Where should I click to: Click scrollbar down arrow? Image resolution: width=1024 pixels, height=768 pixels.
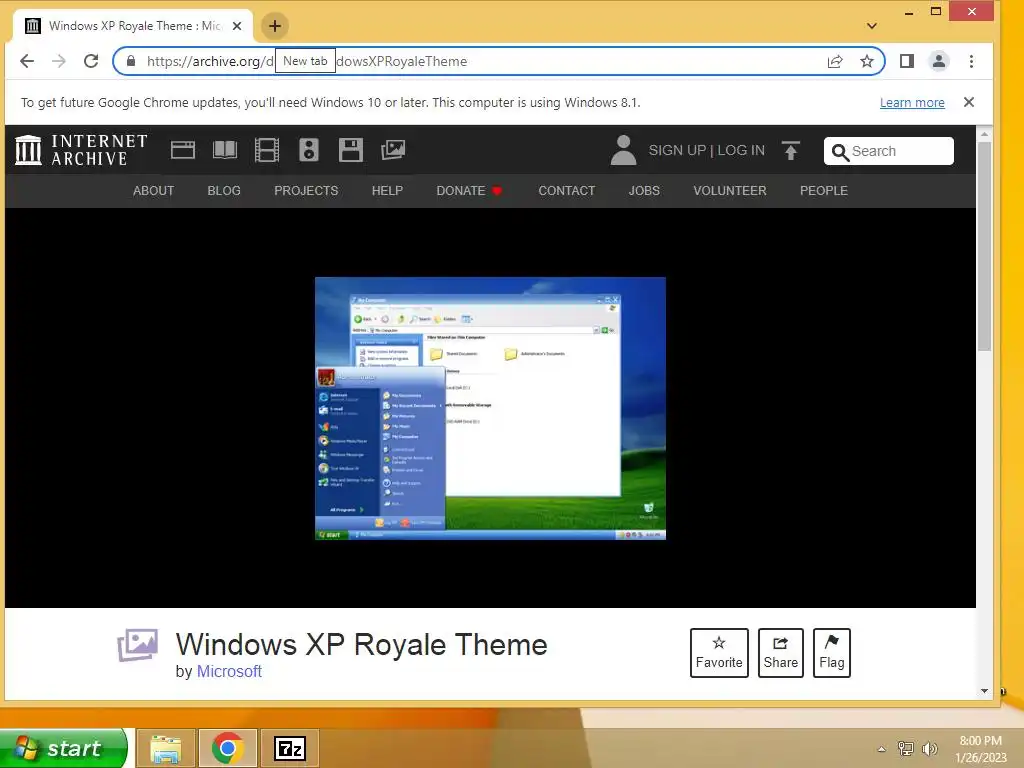pos(984,691)
